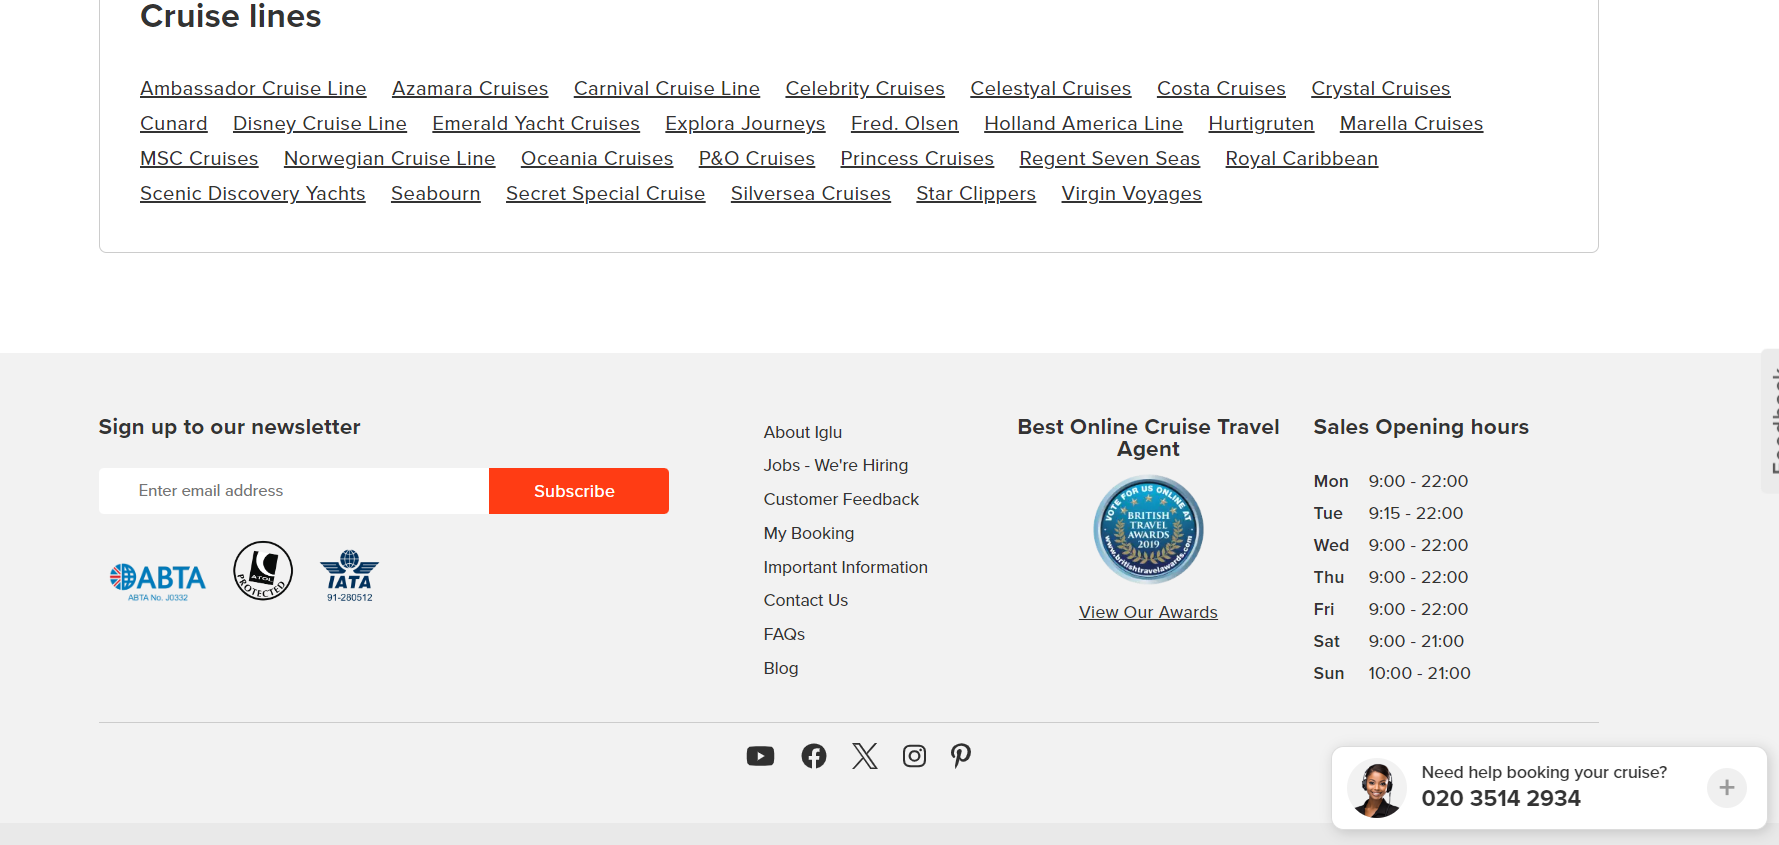Screen dimensions: 1779x845
Task: Open Celestyal Cruises link
Action: (x=1051, y=88)
